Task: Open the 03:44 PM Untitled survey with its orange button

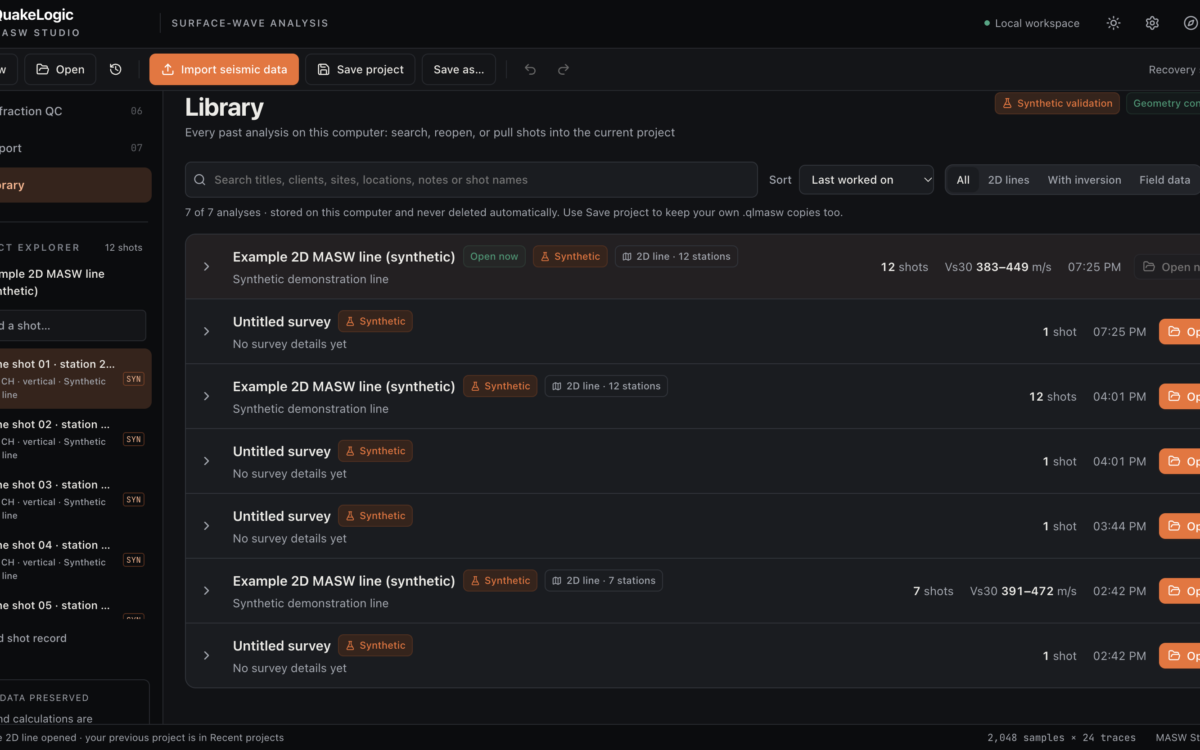Action: pos(1180,526)
